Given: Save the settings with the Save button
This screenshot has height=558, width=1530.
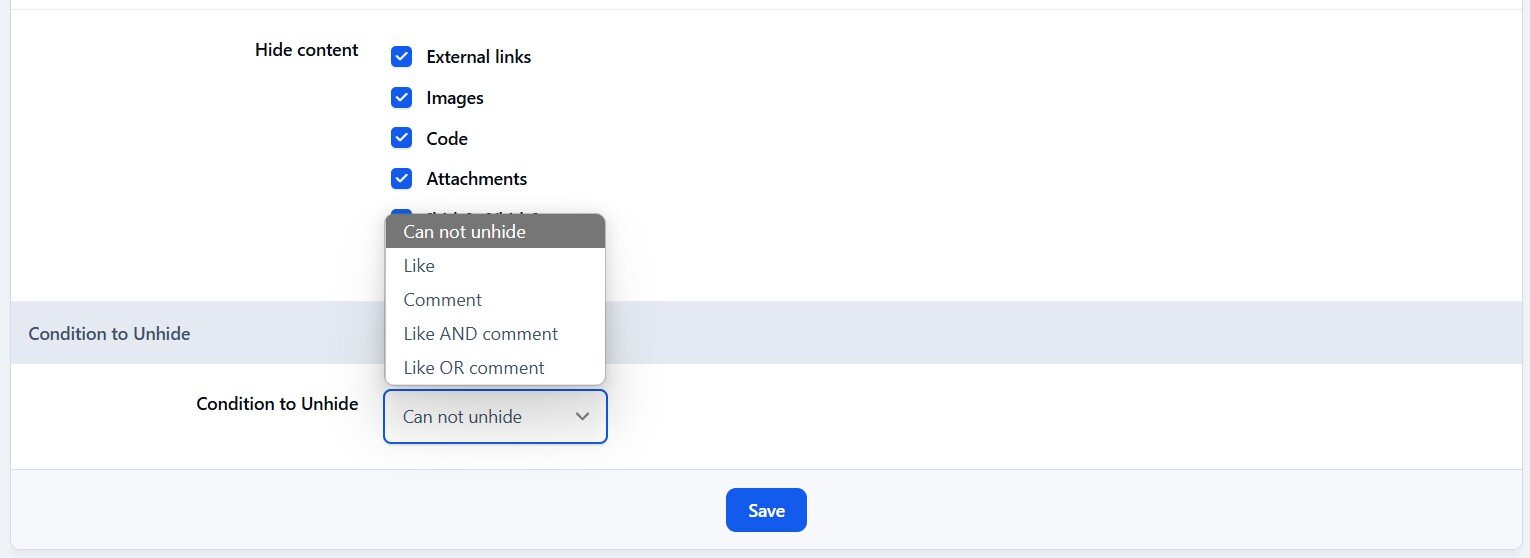Looking at the screenshot, I should 766,510.
